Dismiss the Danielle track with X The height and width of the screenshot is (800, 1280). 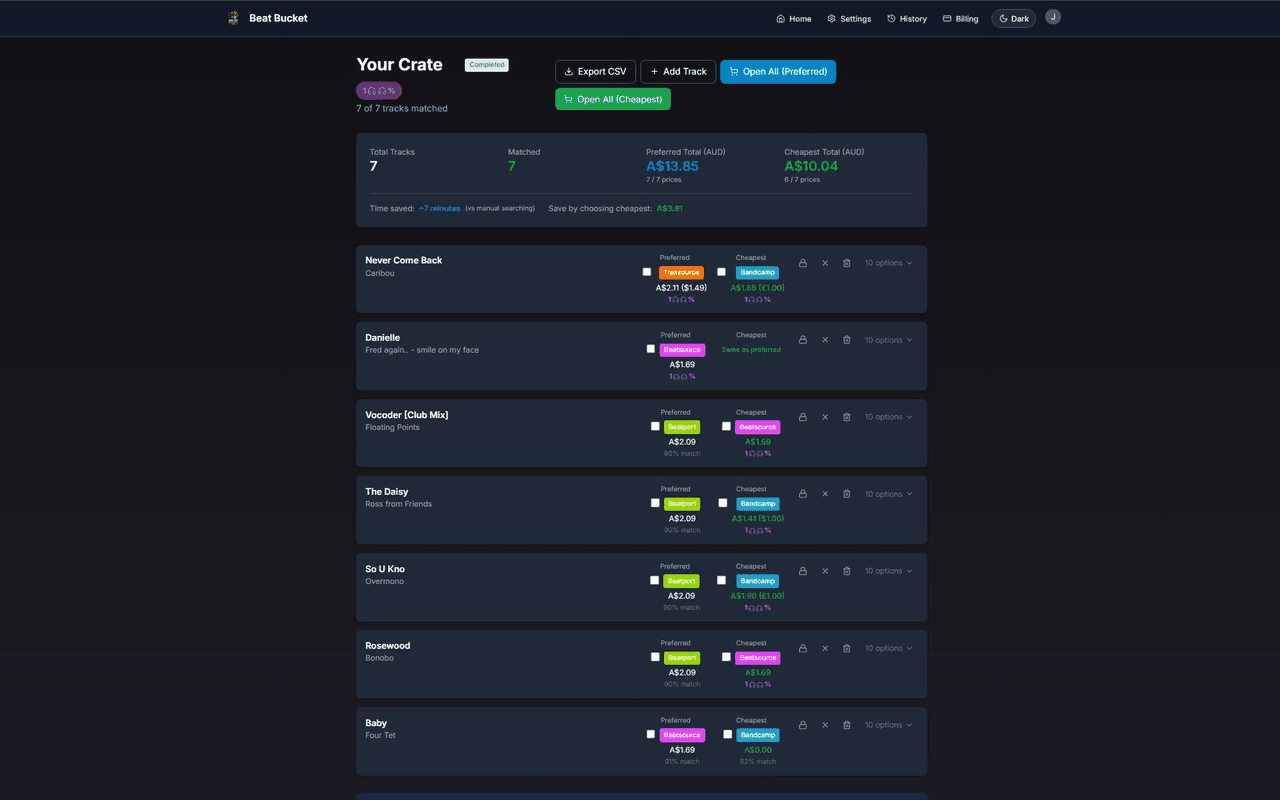pos(825,340)
